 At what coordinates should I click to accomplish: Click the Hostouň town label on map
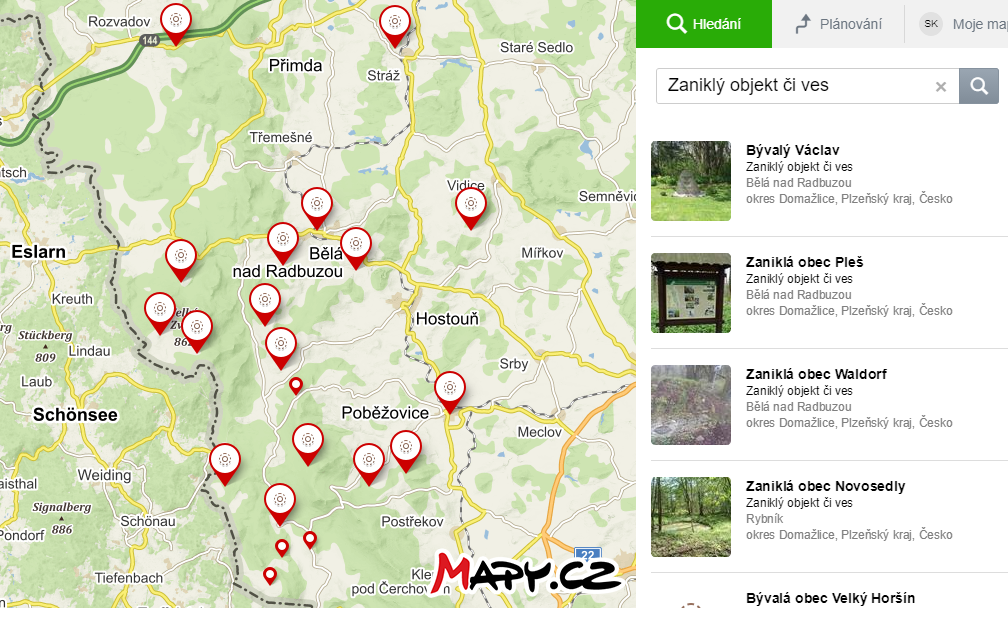(447, 318)
